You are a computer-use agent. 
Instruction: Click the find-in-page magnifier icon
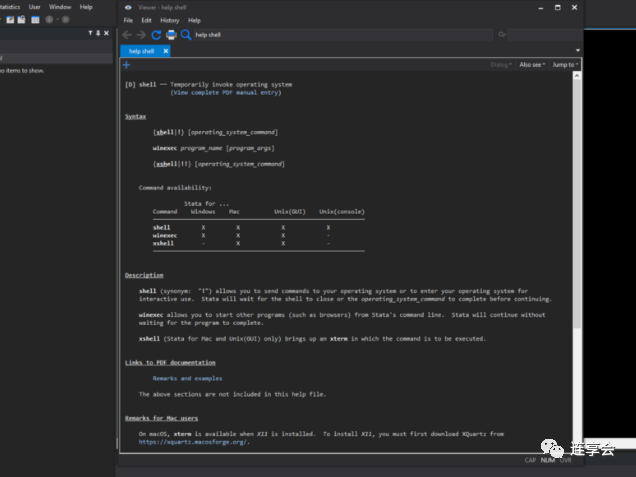pos(502,35)
